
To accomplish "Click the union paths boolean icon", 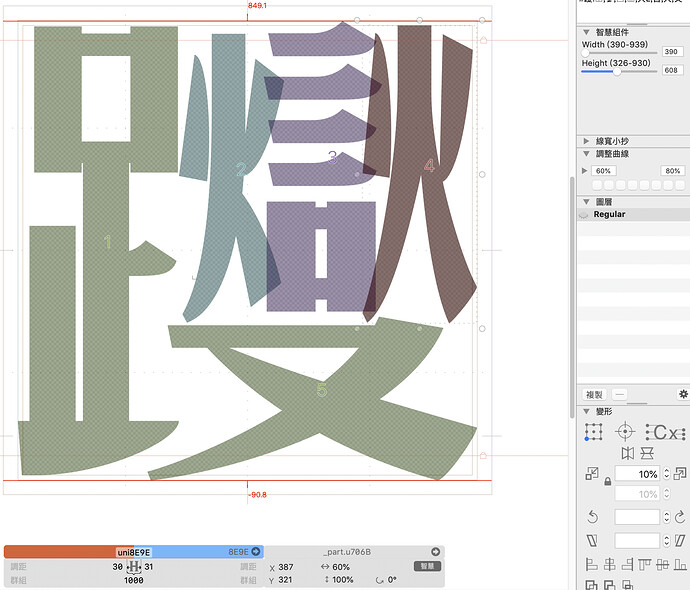I will 591,585.
